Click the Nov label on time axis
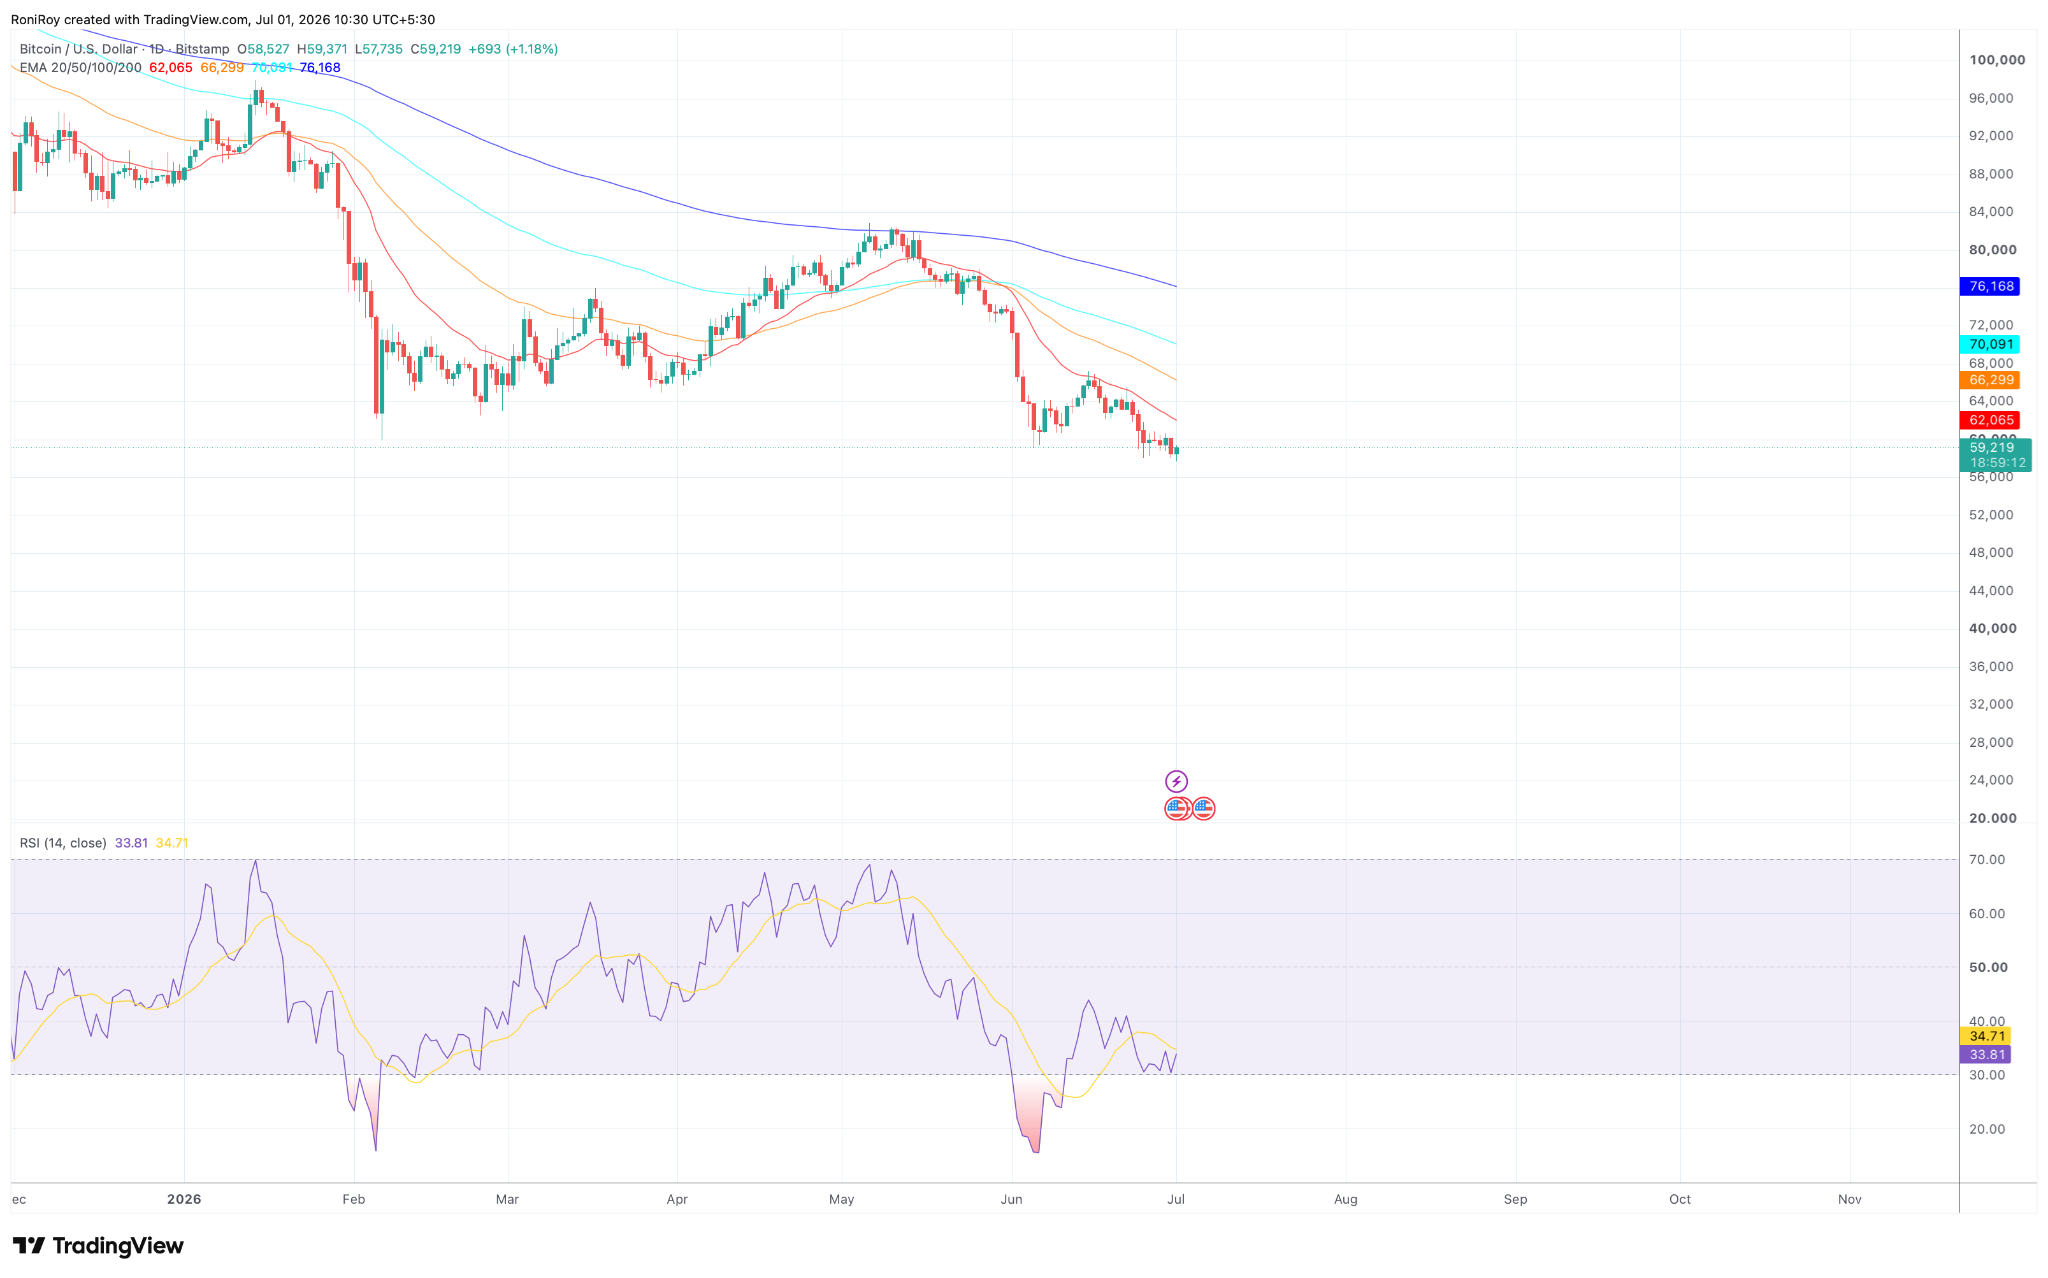 [x=1850, y=1200]
